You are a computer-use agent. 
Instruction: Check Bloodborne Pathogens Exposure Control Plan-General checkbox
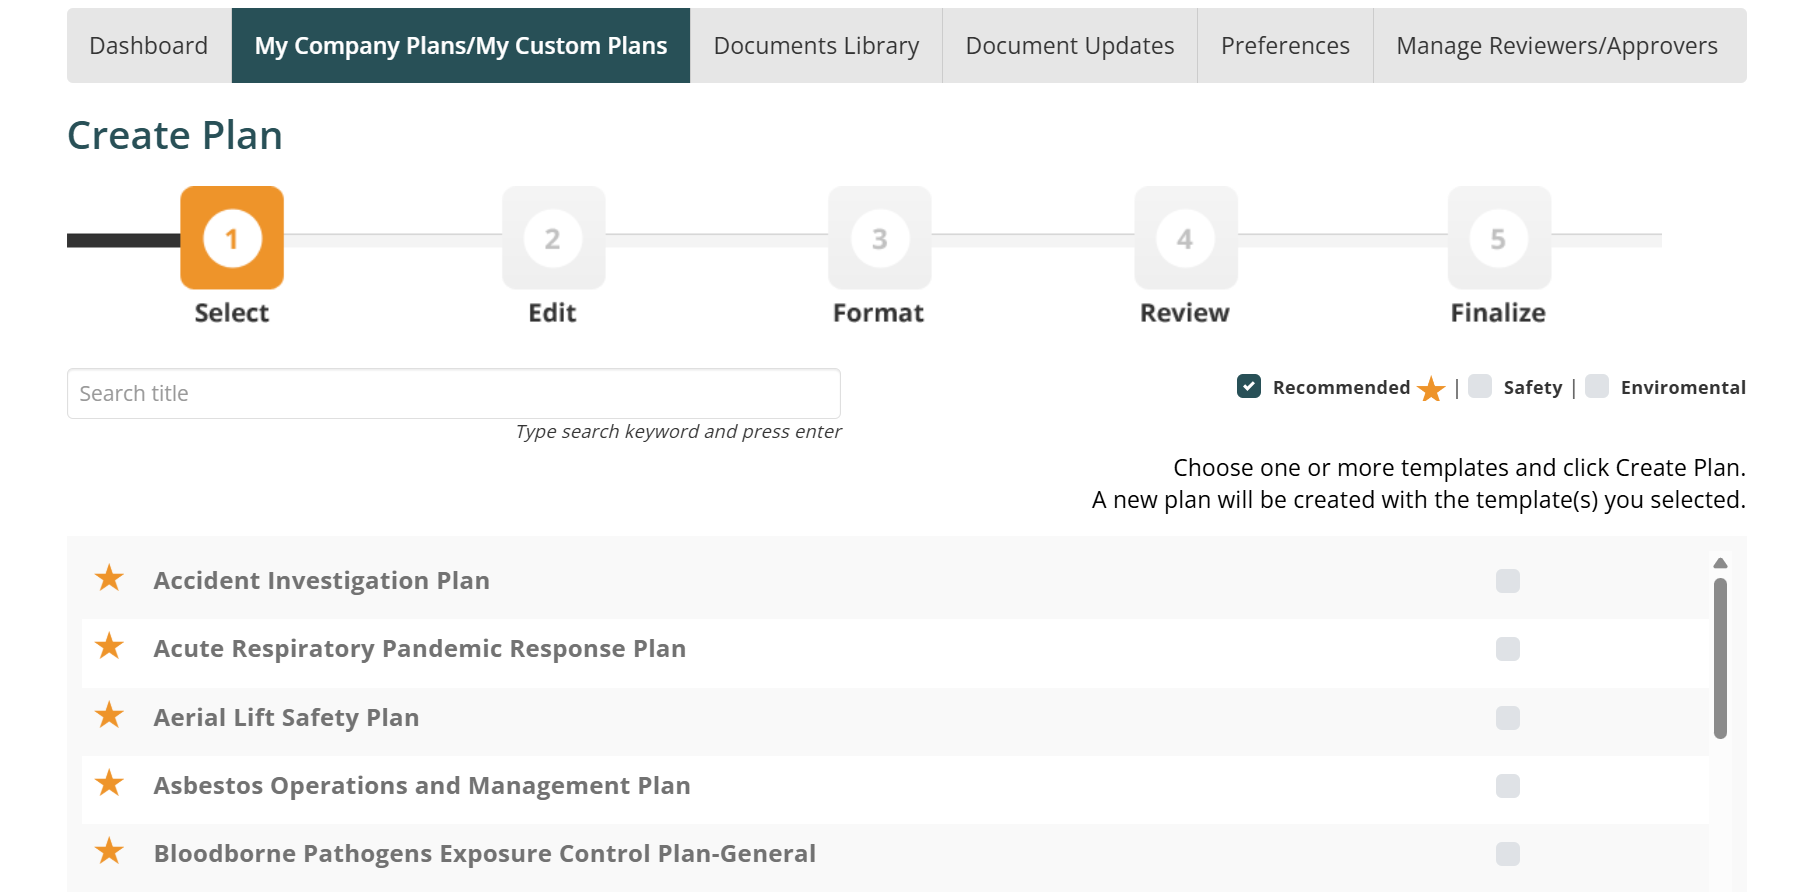[1508, 854]
